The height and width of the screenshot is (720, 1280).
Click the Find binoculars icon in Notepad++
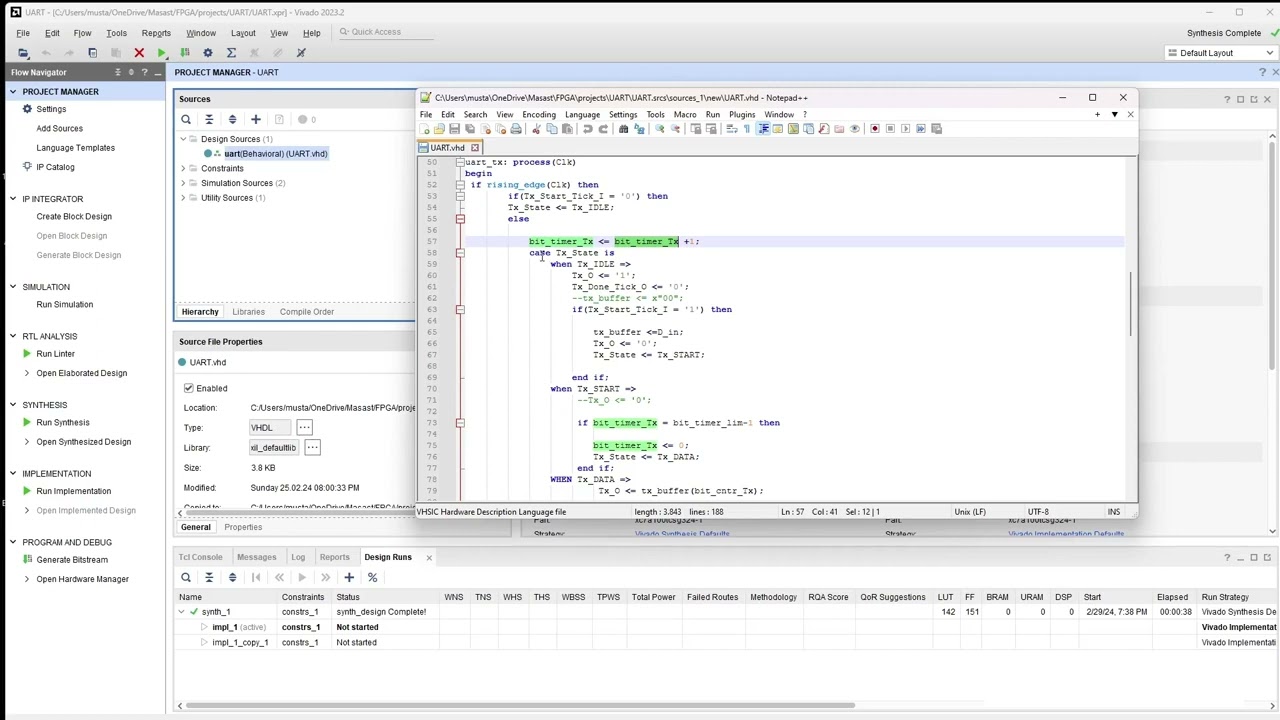pos(624,129)
